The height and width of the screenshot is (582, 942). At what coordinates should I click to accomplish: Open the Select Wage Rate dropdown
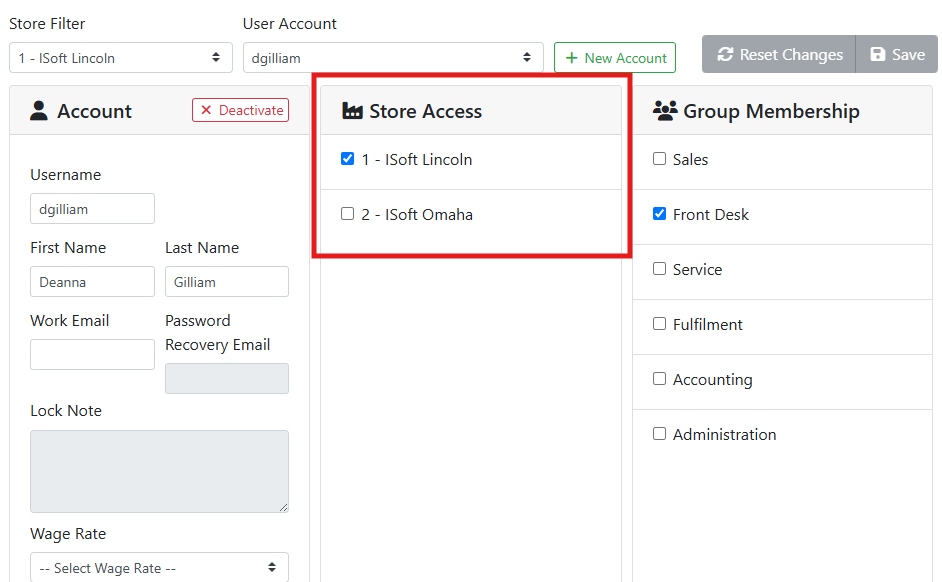[x=159, y=568]
